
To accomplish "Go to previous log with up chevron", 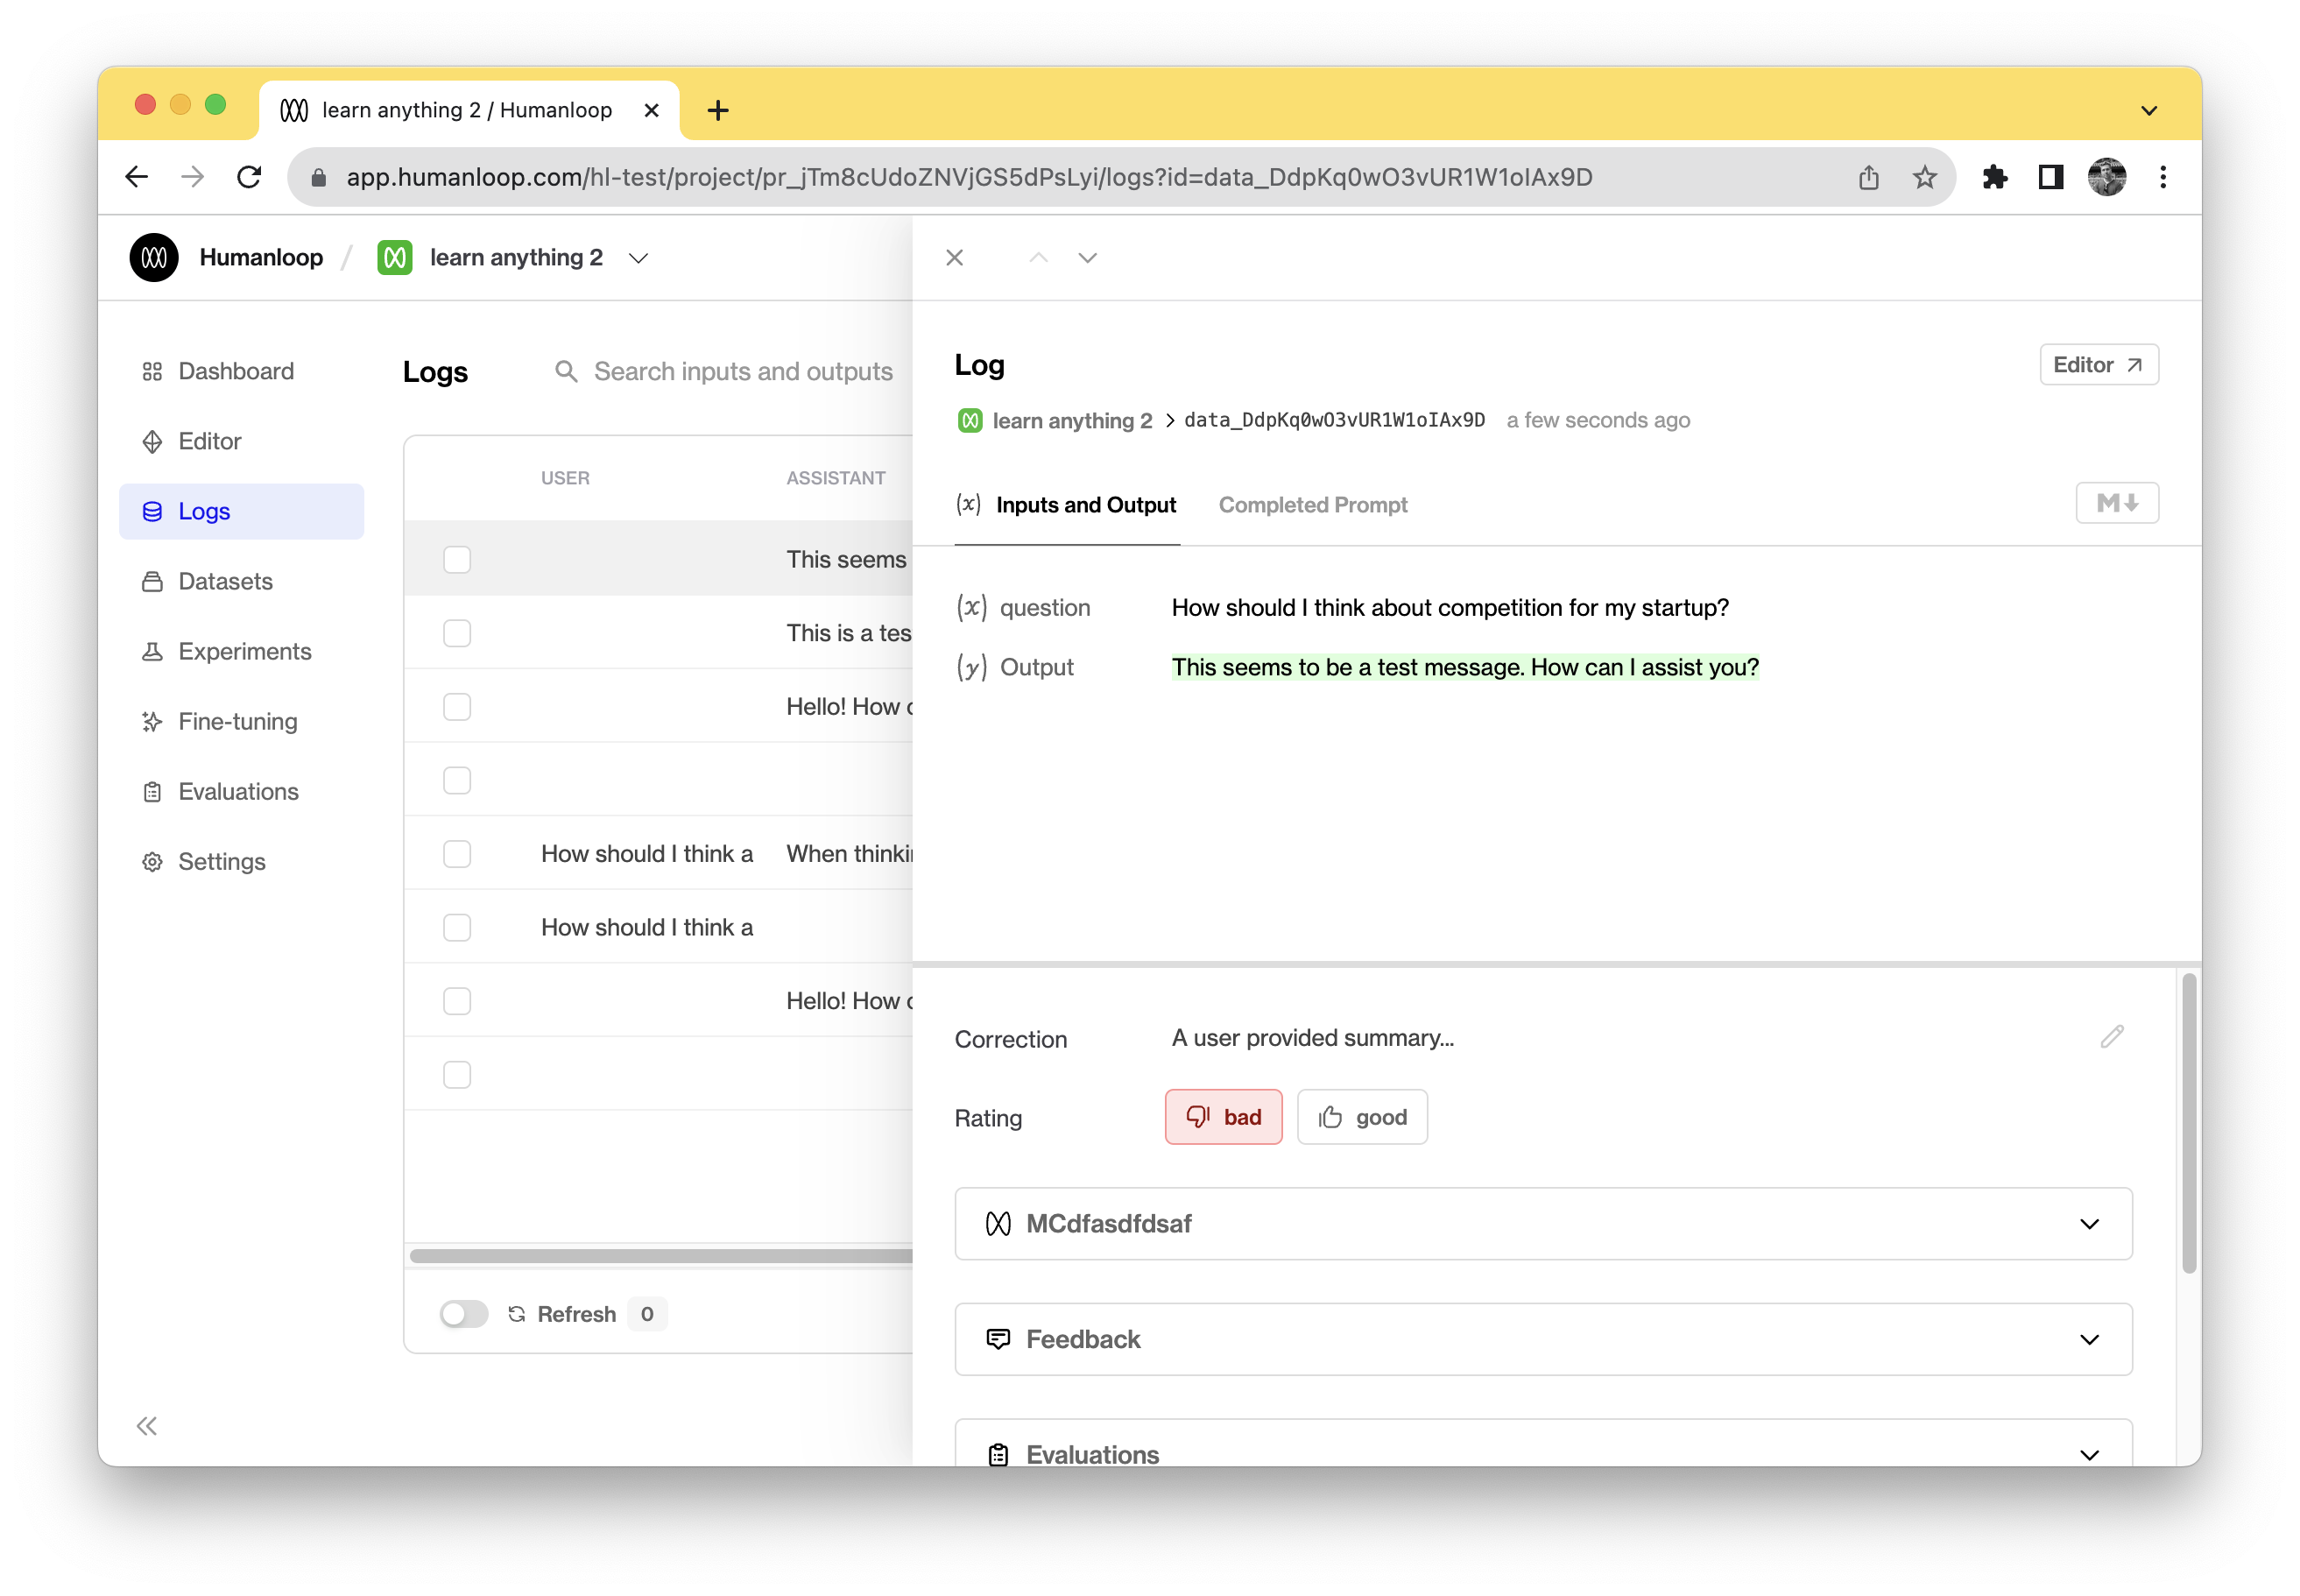I will point(1038,257).
